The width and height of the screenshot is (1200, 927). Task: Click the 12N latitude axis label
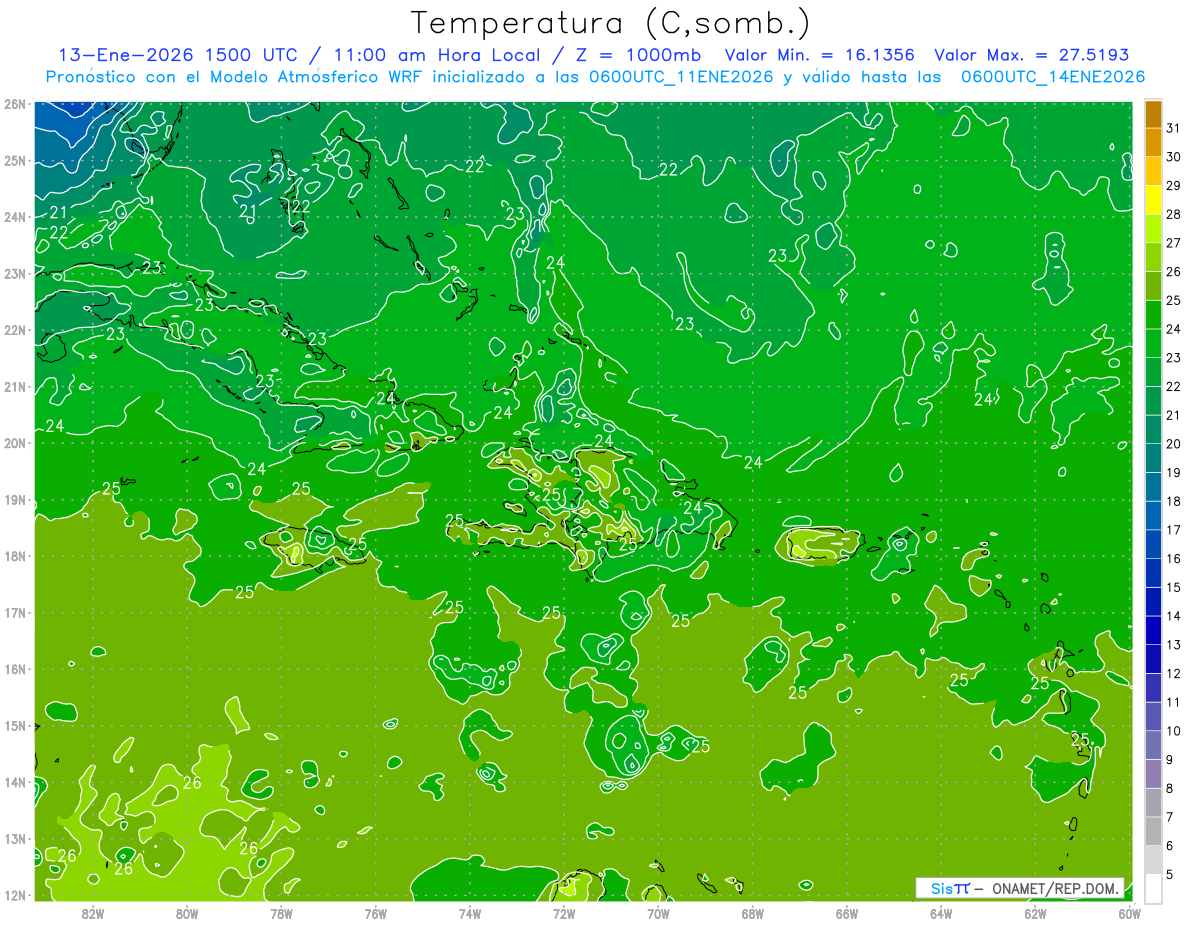[14, 895]
